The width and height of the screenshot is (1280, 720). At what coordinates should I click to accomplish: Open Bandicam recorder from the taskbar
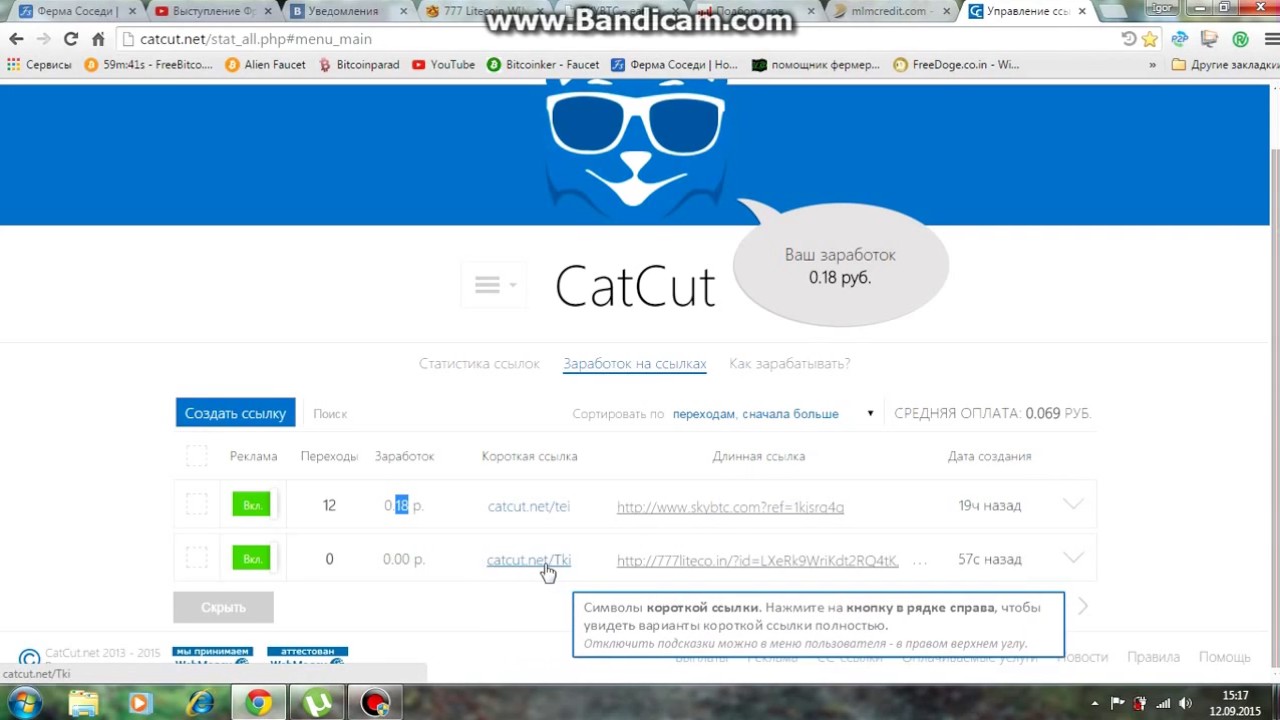point(376,703)
